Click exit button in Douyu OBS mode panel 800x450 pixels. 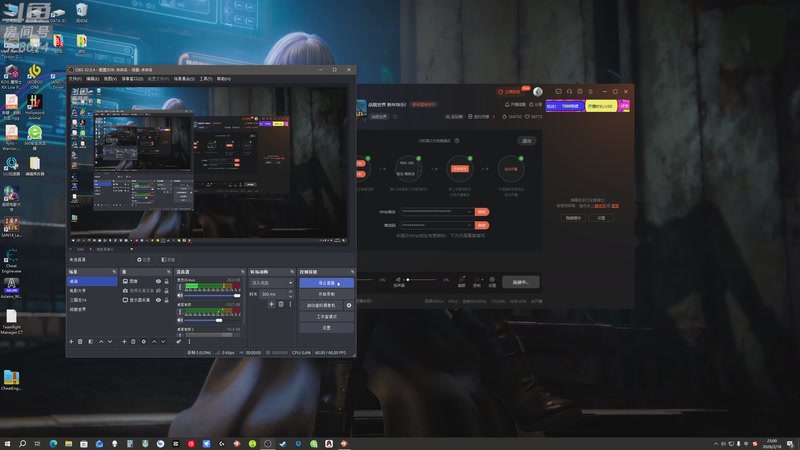[527, 140]
